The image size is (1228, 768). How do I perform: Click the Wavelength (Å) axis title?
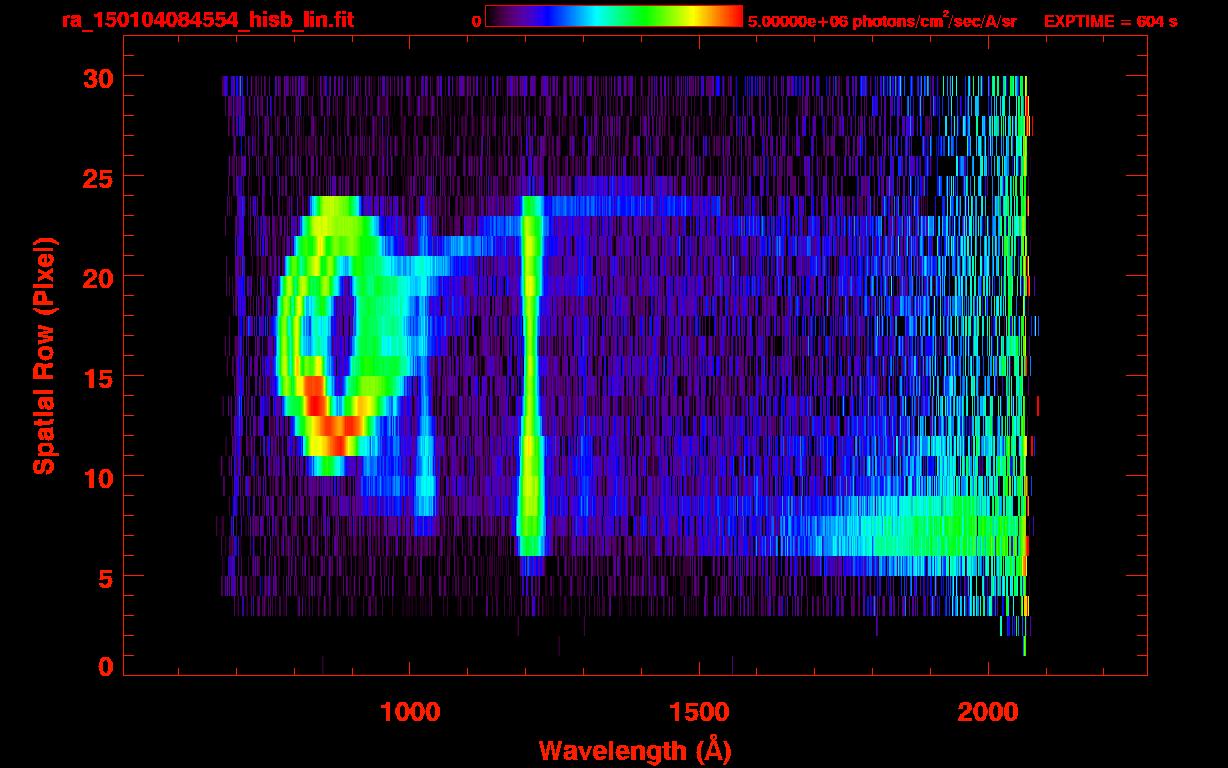click(x=635, y=750)
